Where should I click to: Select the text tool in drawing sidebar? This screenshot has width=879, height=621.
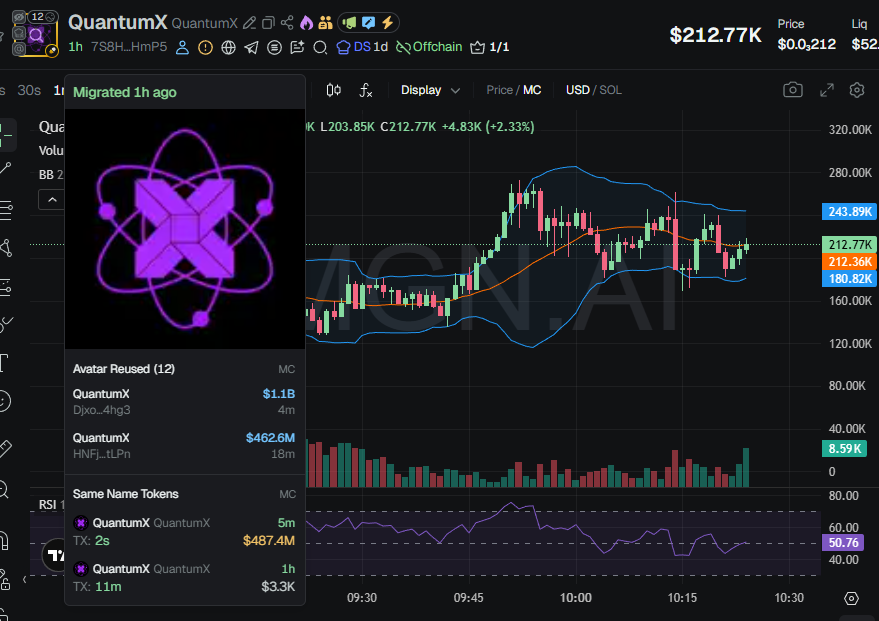click(5, 362)
